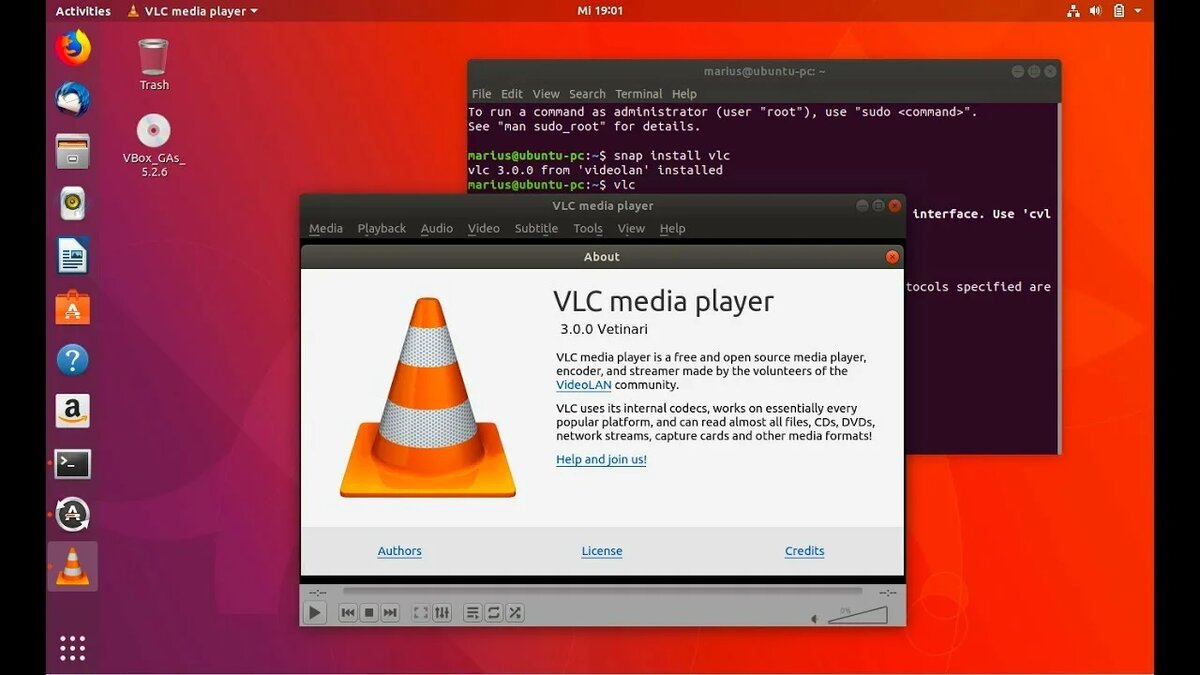Skip to next media in VLC
The height and width of the screenshot is (675, 1200).
[x=390, y=612]
